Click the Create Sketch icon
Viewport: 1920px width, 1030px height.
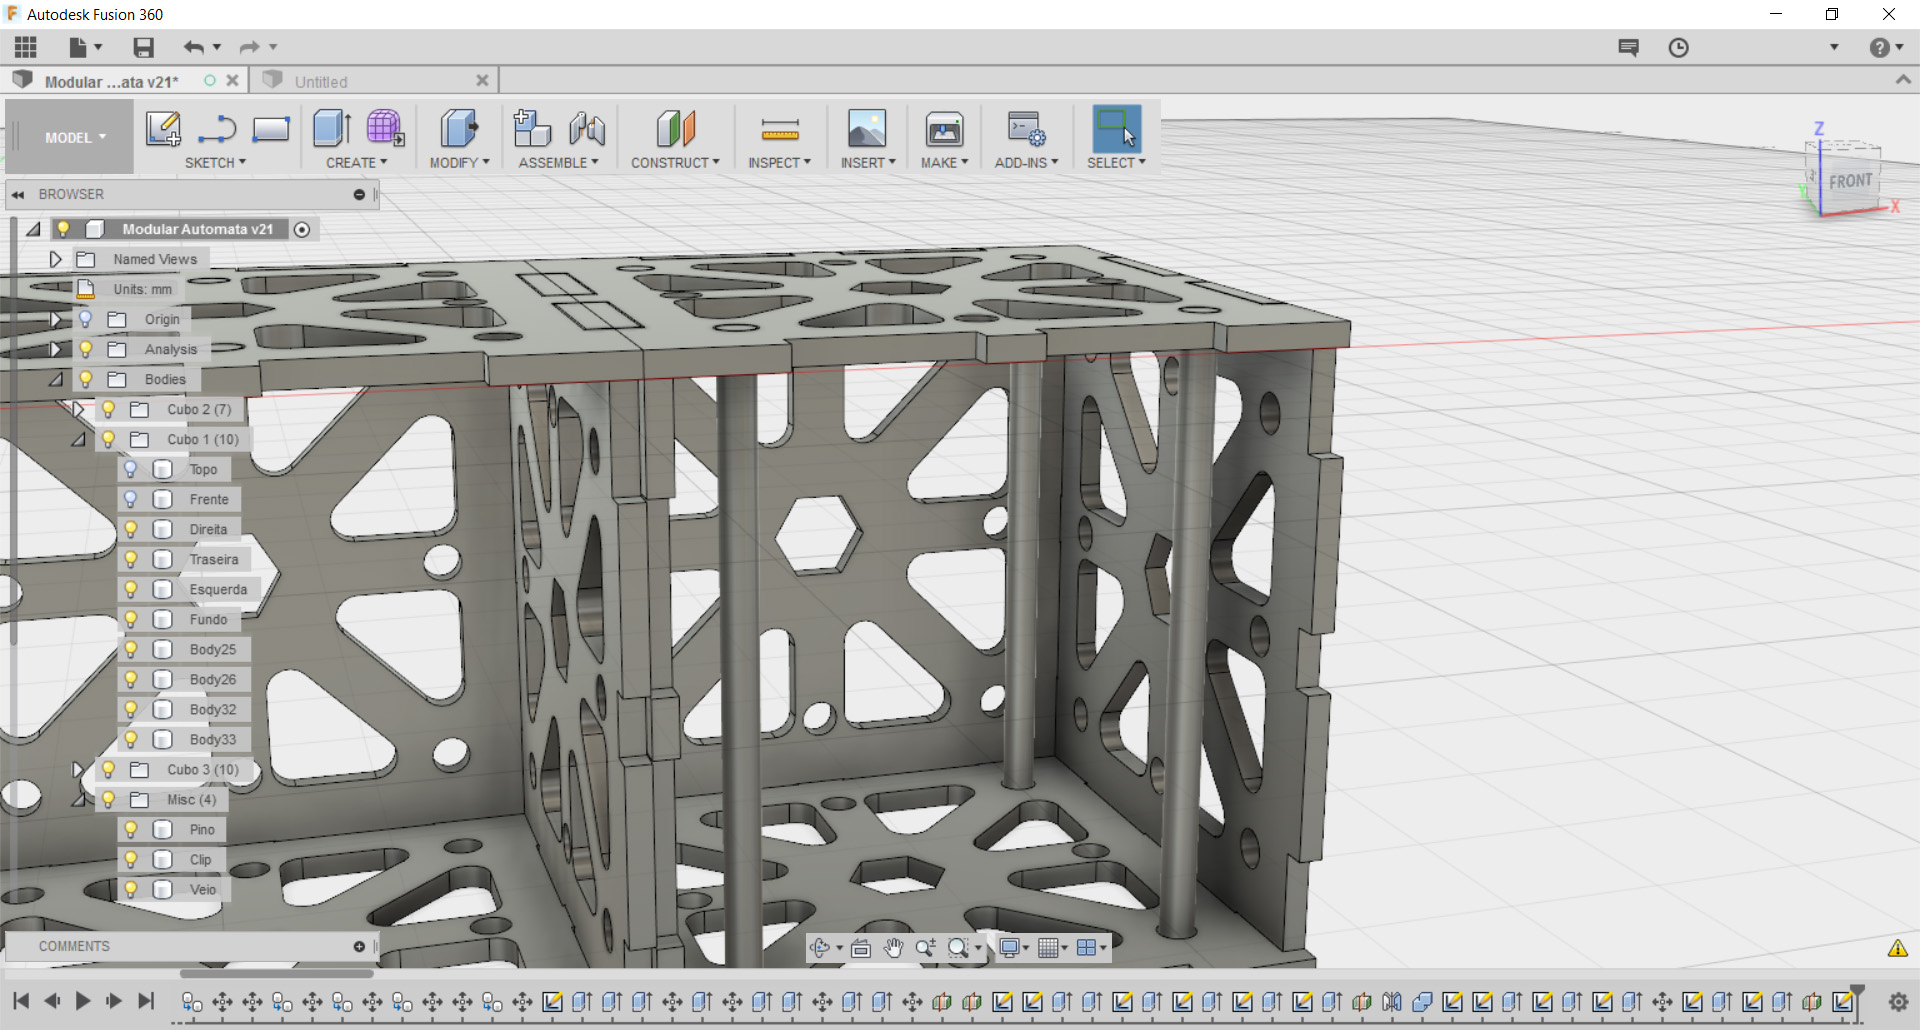[163, 129]
